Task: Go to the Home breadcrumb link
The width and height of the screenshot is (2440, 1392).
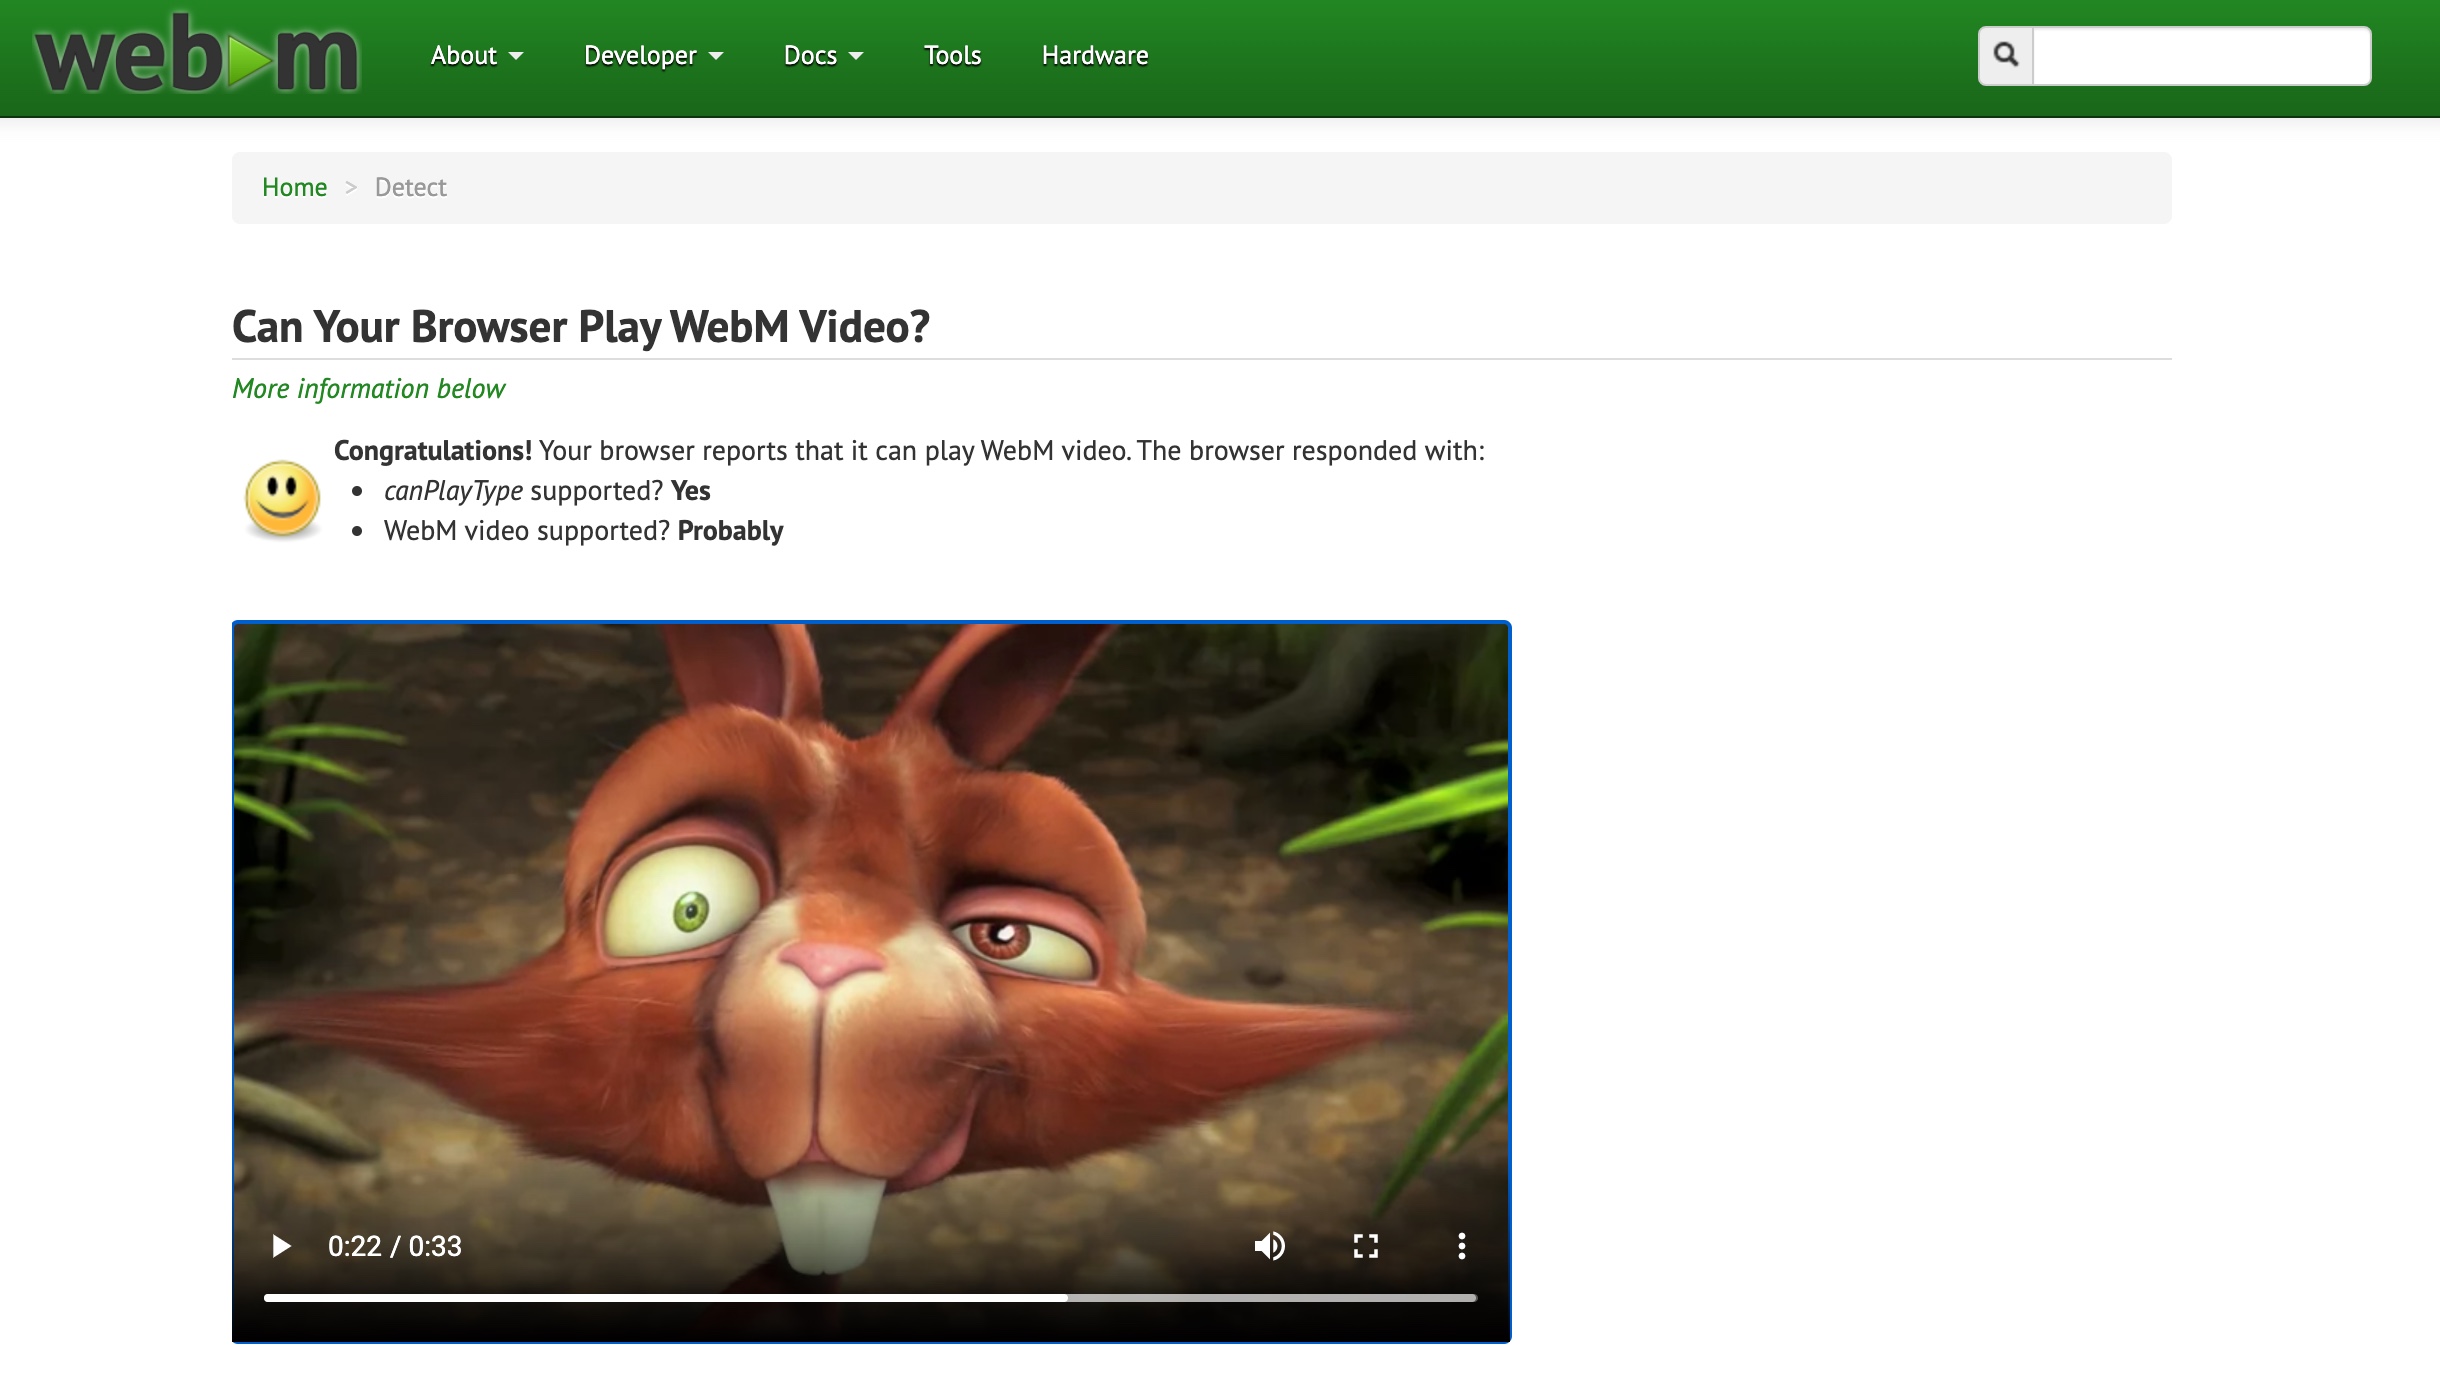Action: [x=294, y=188]
